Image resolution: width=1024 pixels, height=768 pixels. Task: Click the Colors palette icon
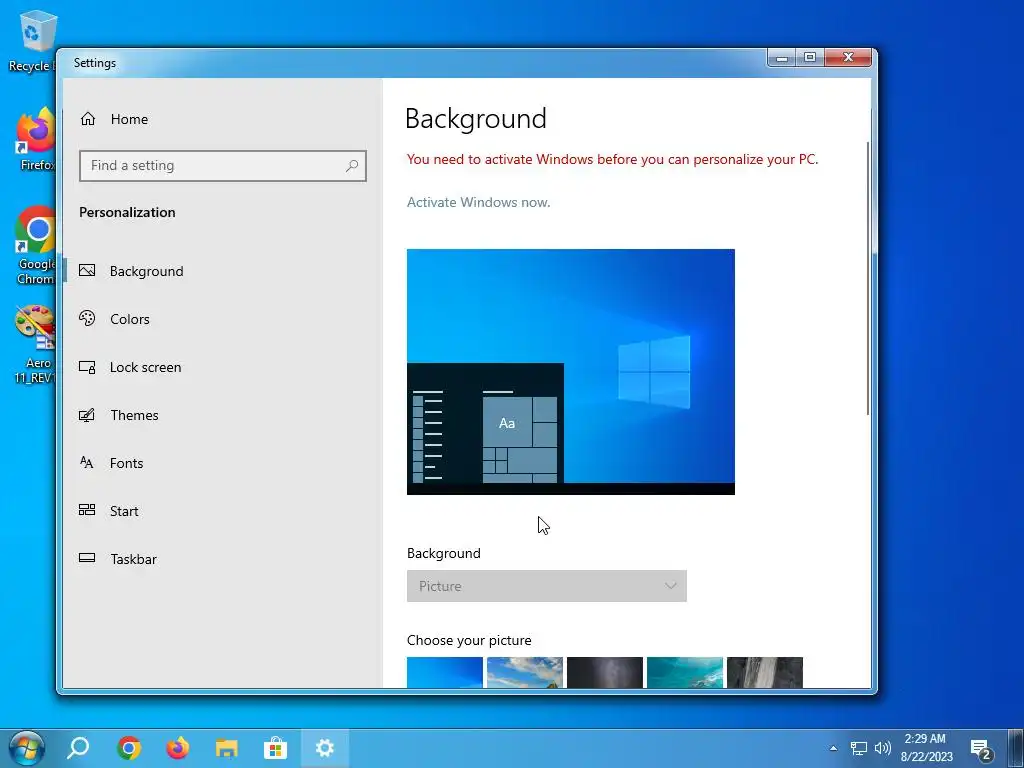(x=87, y=318)
